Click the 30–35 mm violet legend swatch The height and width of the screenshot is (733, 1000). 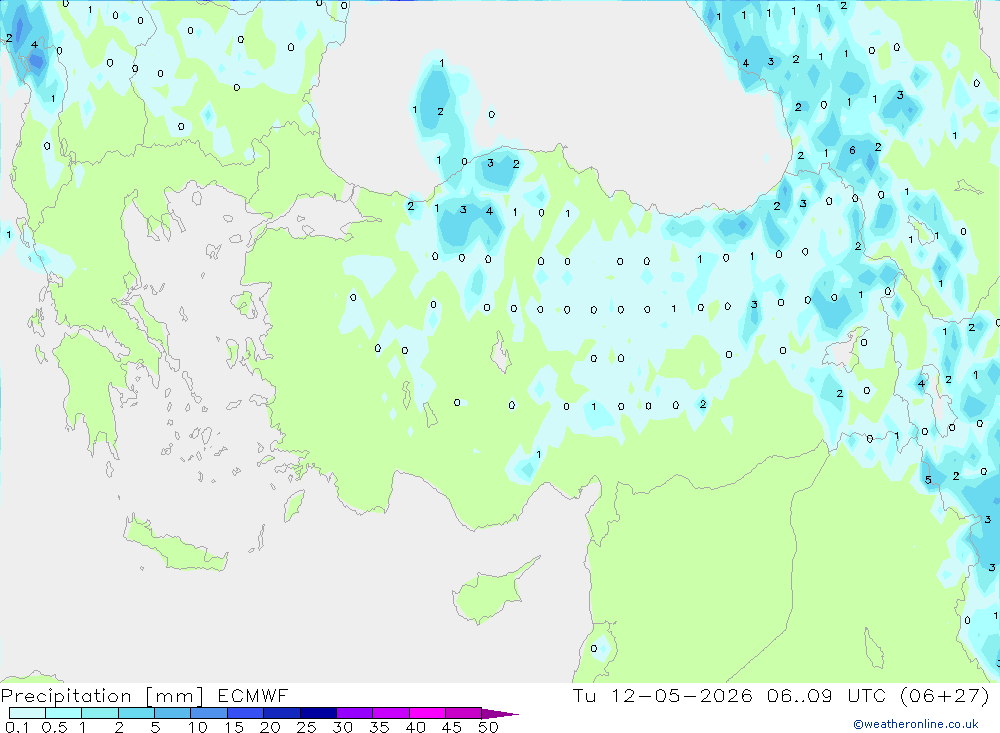355,713
